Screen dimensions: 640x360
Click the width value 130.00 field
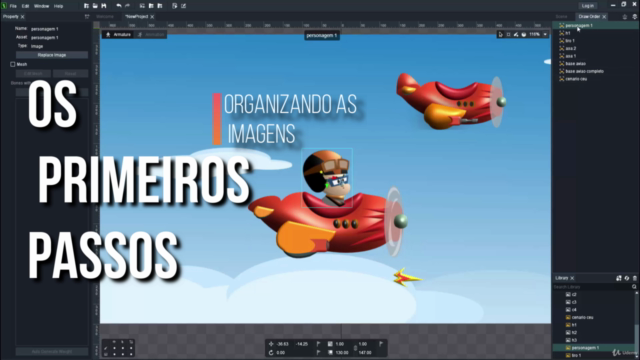342,353
